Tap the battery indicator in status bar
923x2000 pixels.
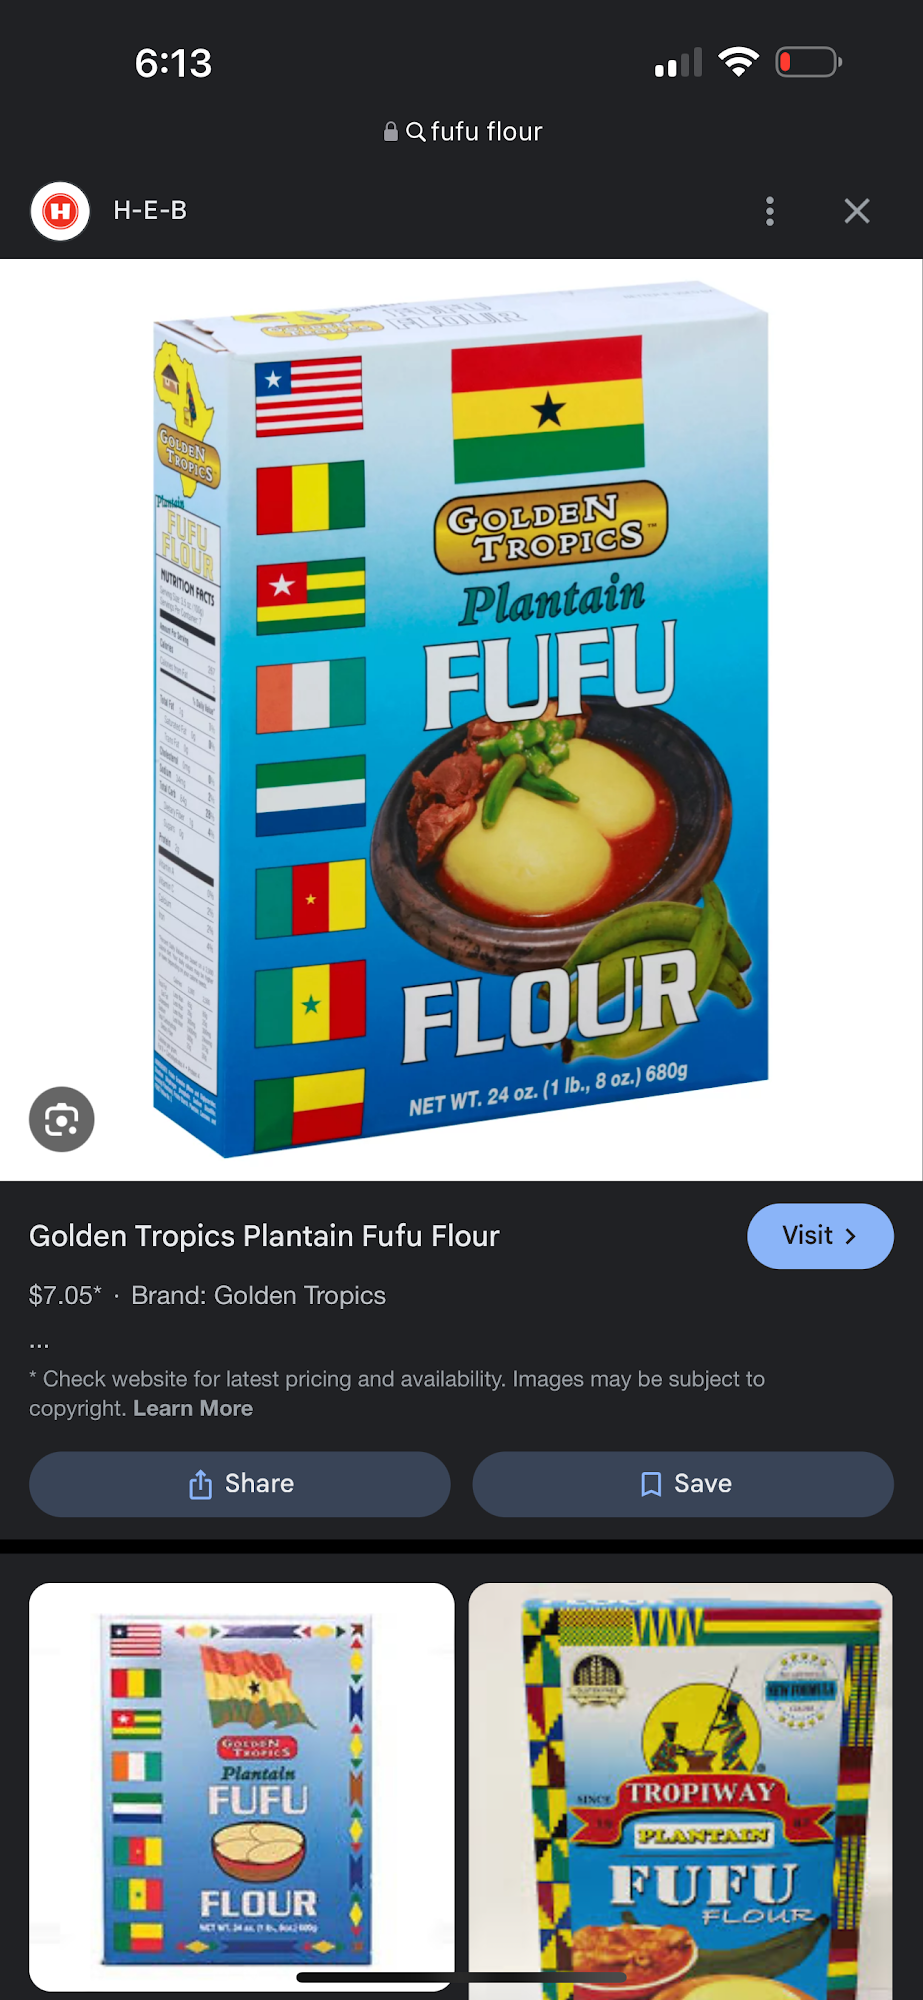point(809,62)
